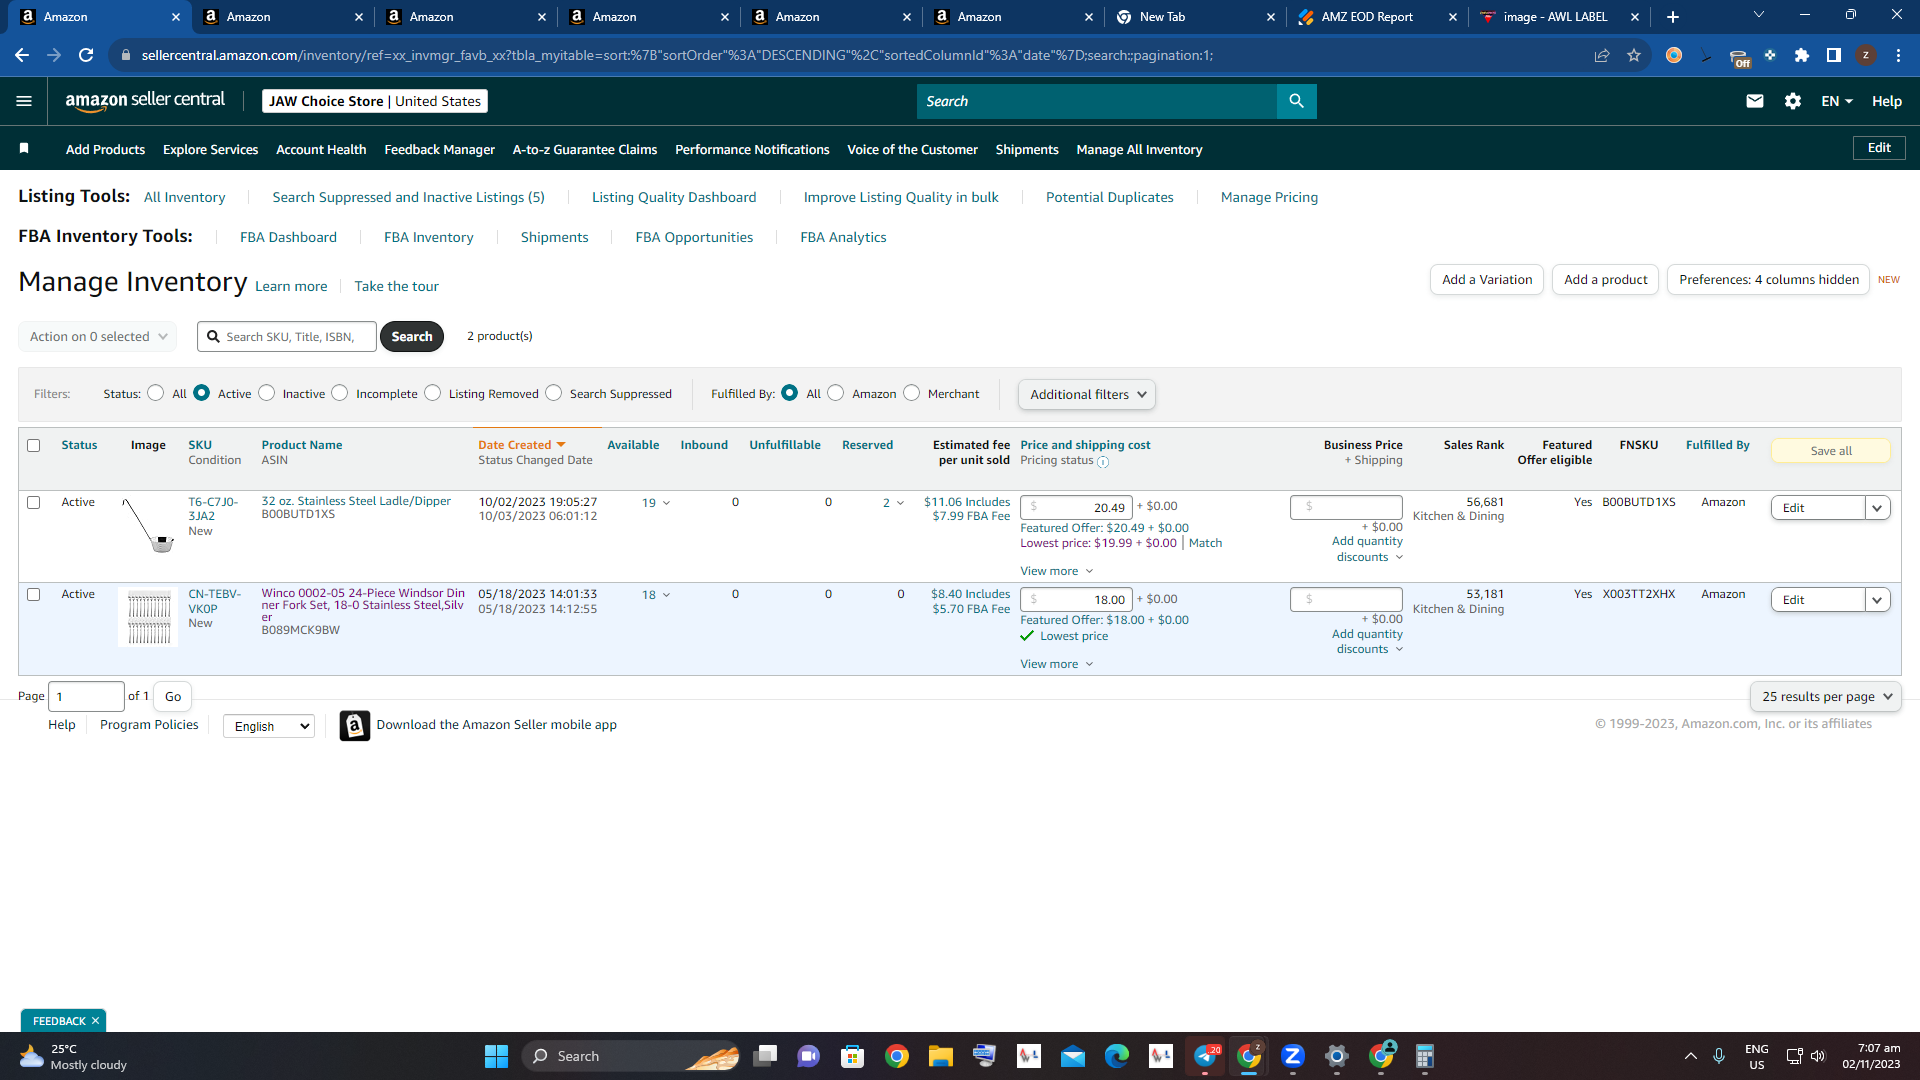This screenshot has width=1920, height=1080.
Task: Select the All status radio button
Action: point(156,393)
